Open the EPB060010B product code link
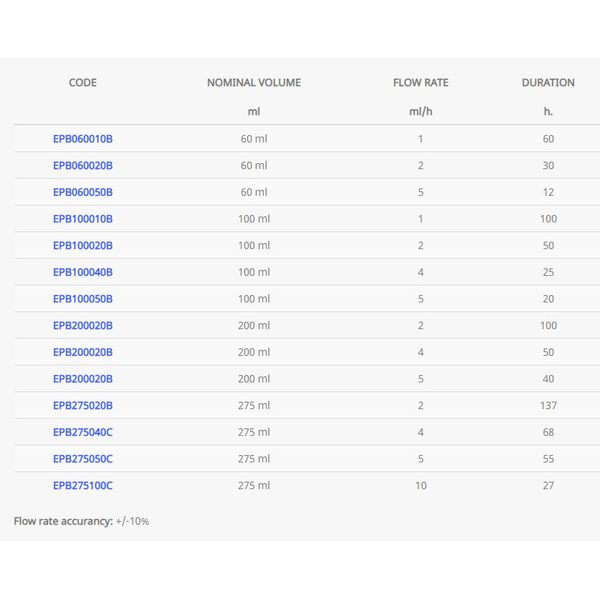 click(83, 139)
